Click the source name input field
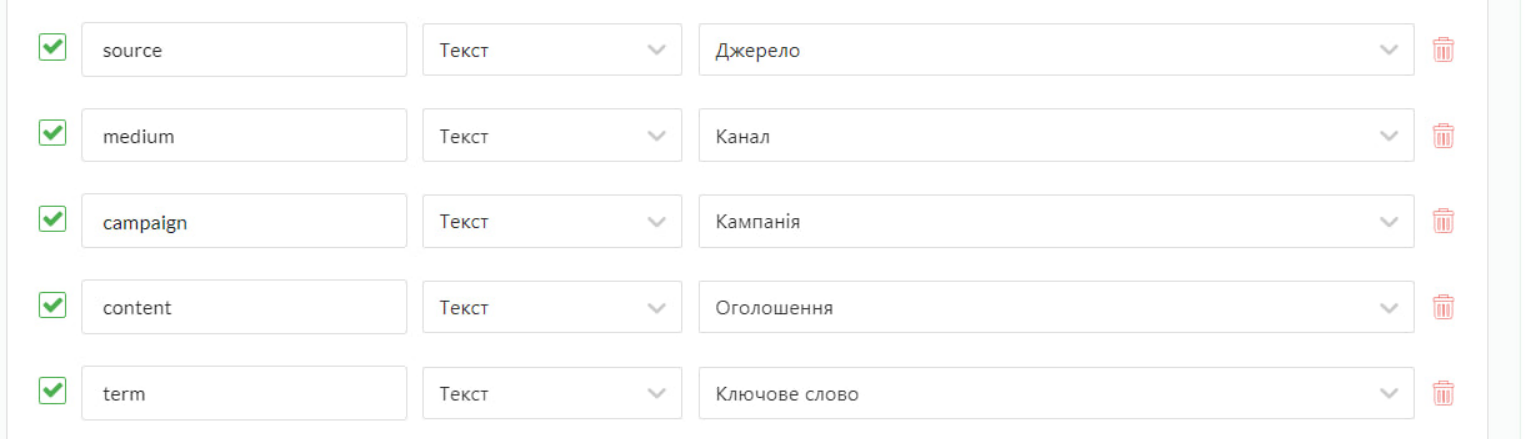Screen dimensions: 1528x439 [243, 50]
